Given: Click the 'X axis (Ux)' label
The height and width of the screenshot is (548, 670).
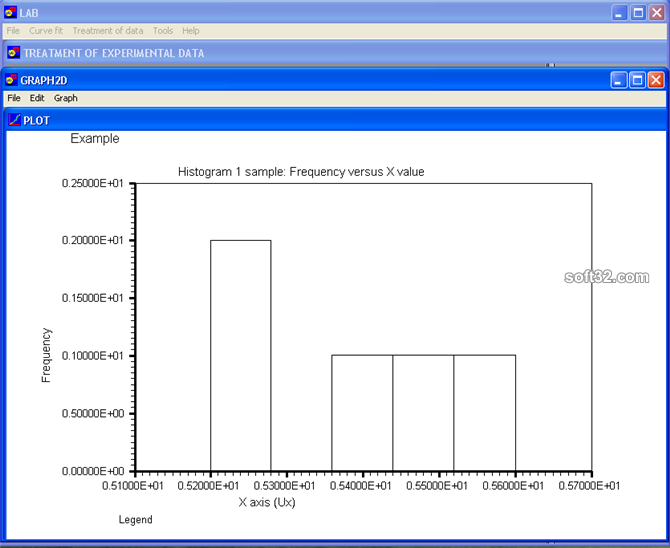Looking at the screenshot, I should pos(267,502).
